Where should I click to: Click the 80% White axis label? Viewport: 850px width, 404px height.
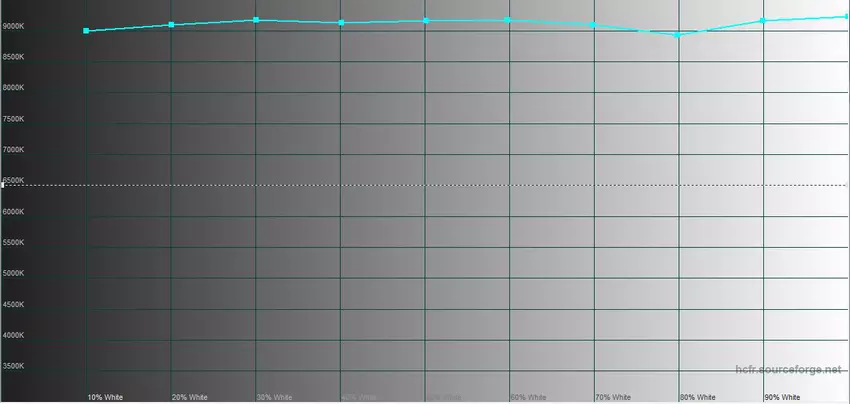click(697, 397)
